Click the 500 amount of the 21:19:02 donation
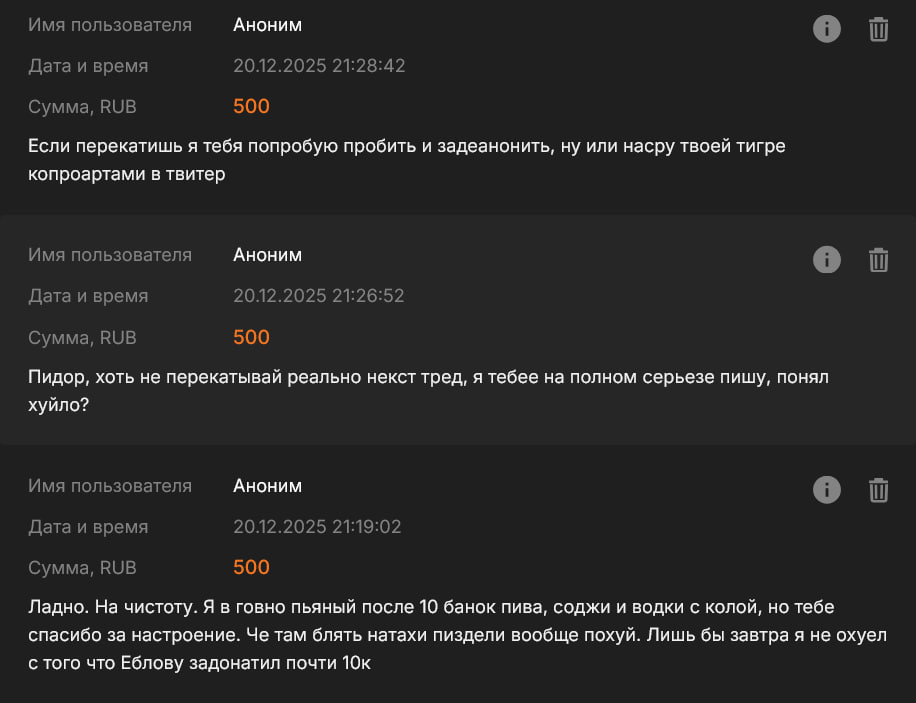 (251, 568)
